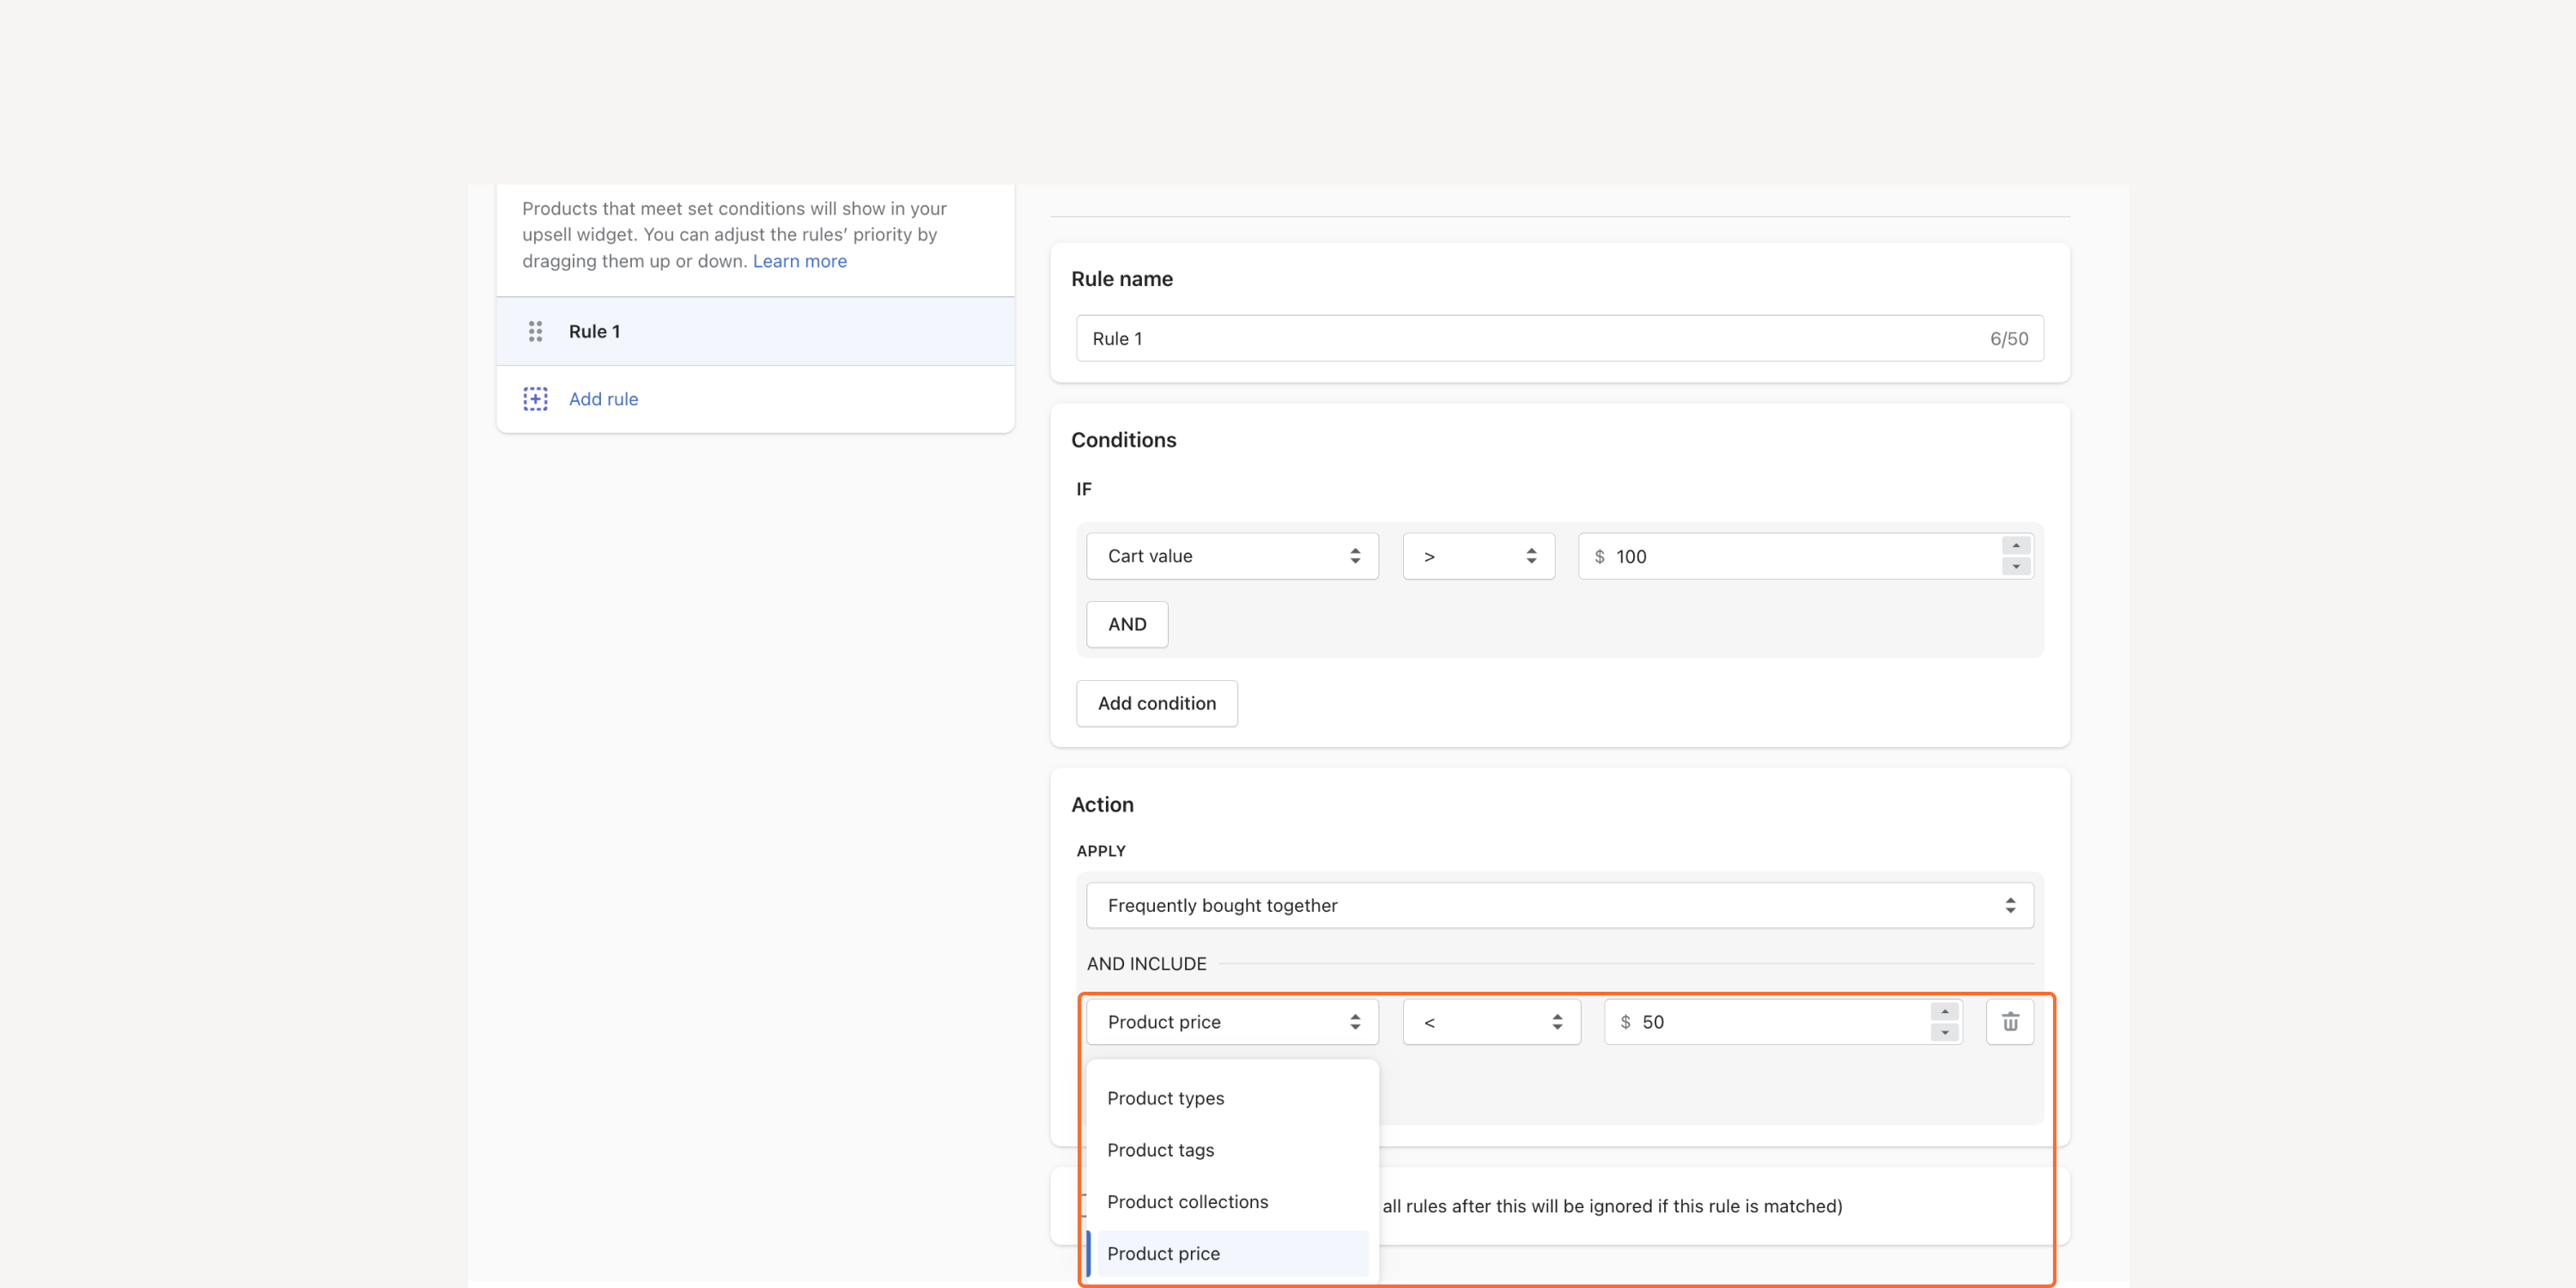Click the cart value amount field showing 100

coord(1805,556)
